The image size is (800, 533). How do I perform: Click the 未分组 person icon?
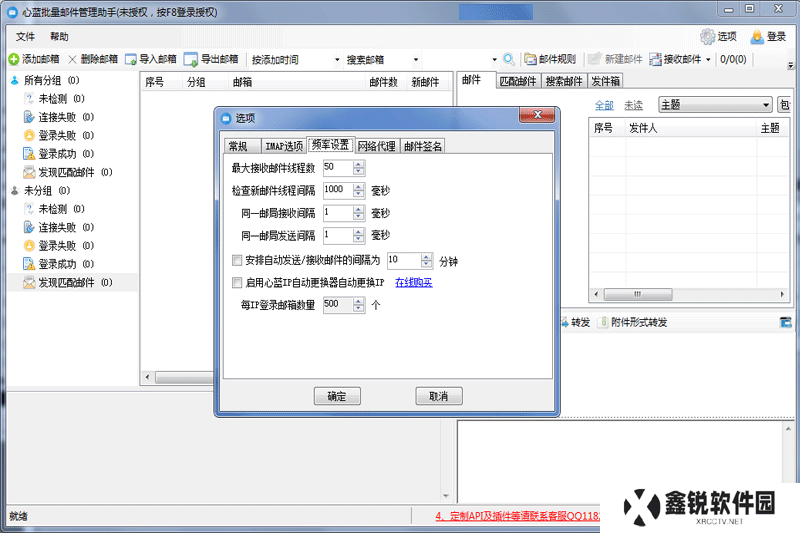coord(15,190)
